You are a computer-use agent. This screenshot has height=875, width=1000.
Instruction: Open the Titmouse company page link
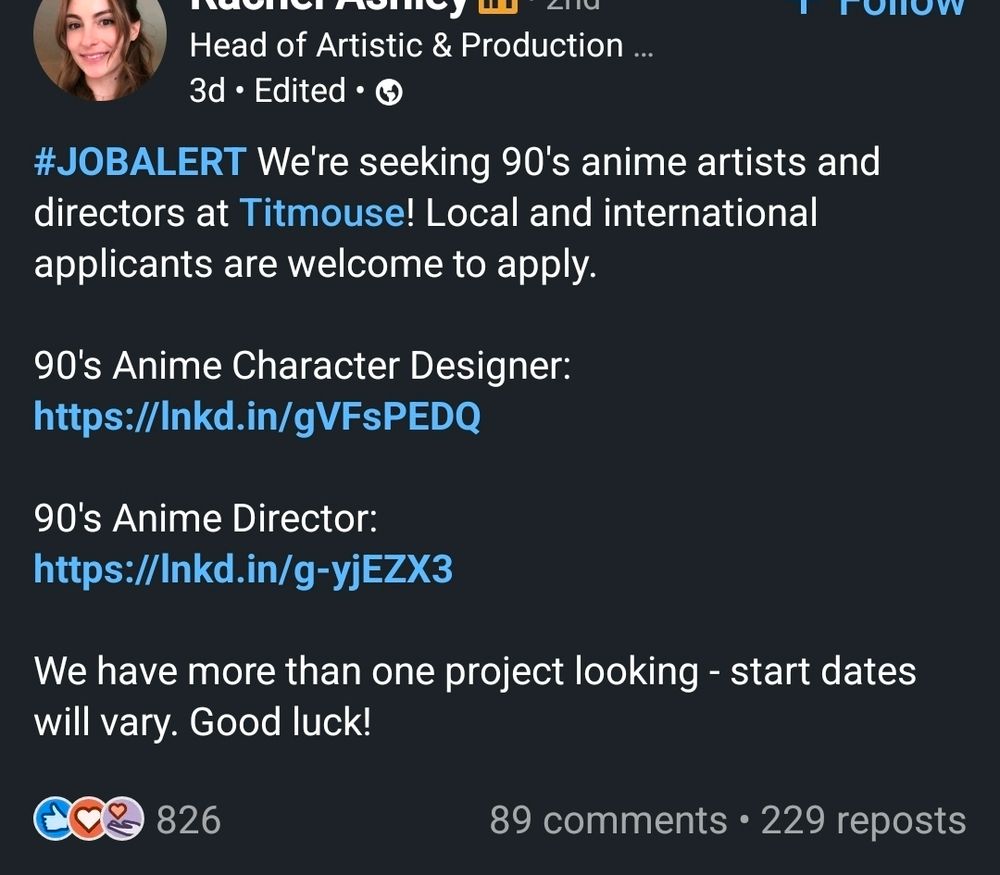320,212
